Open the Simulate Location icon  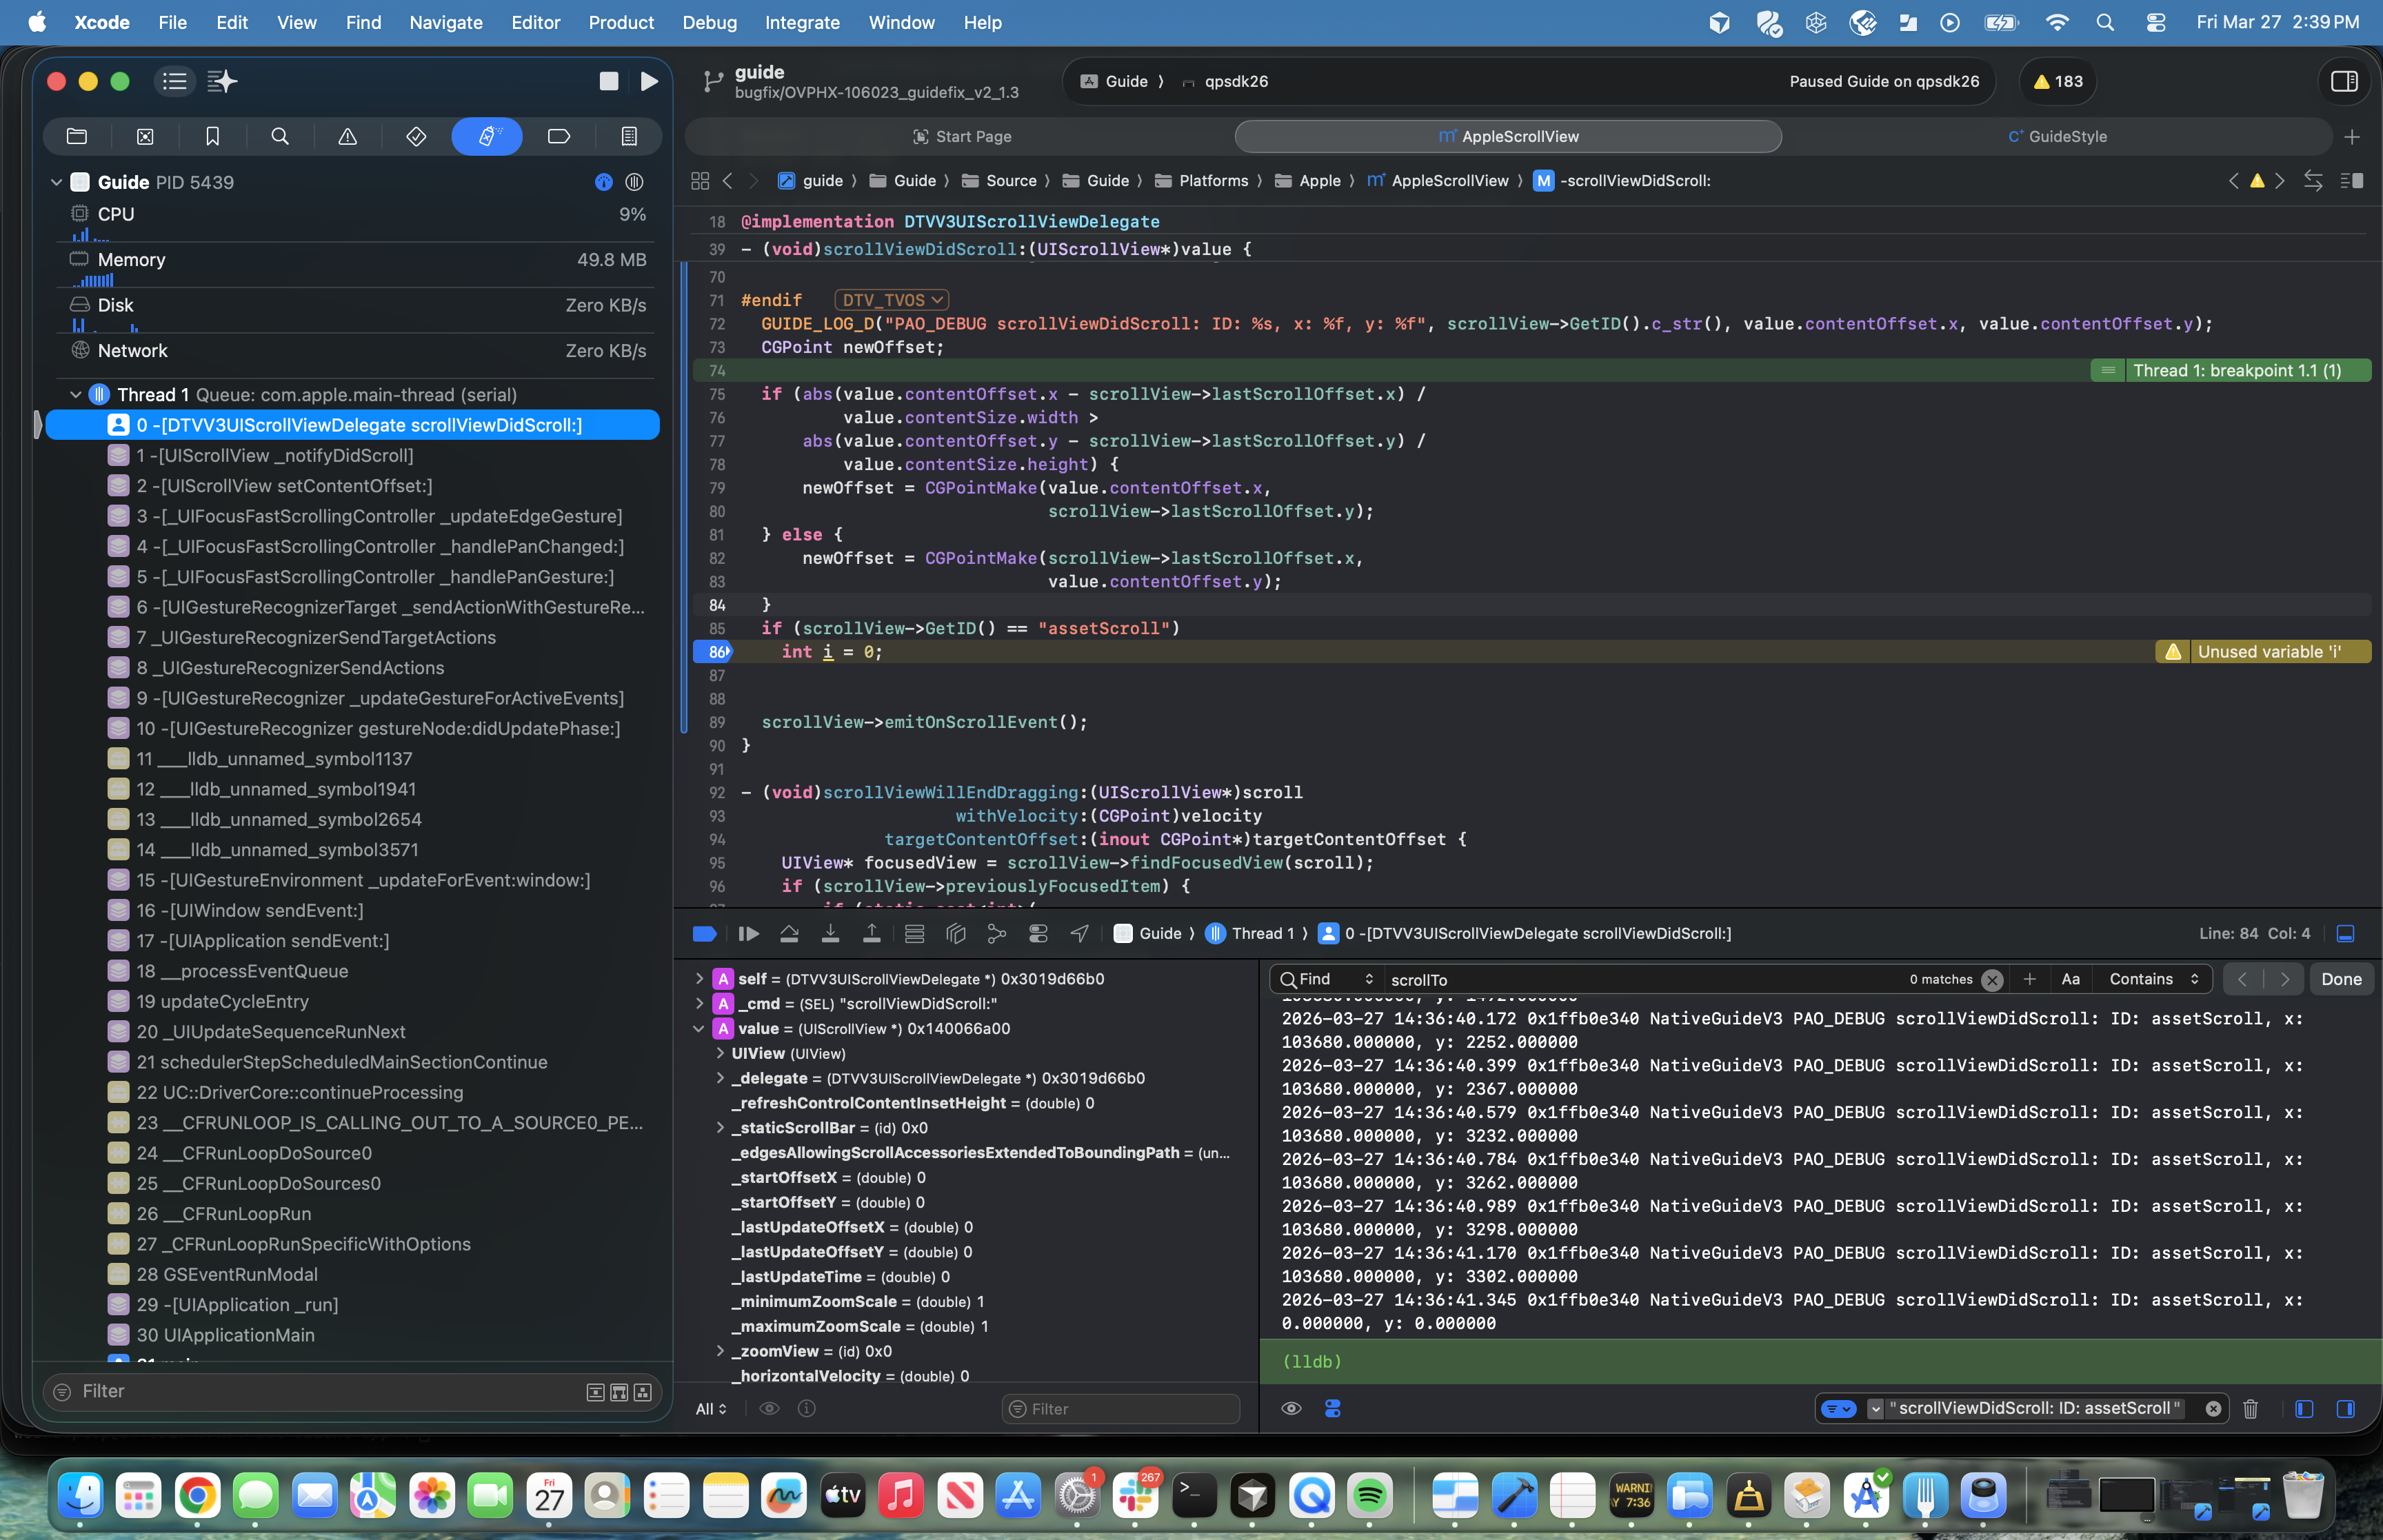point(1079,933)
